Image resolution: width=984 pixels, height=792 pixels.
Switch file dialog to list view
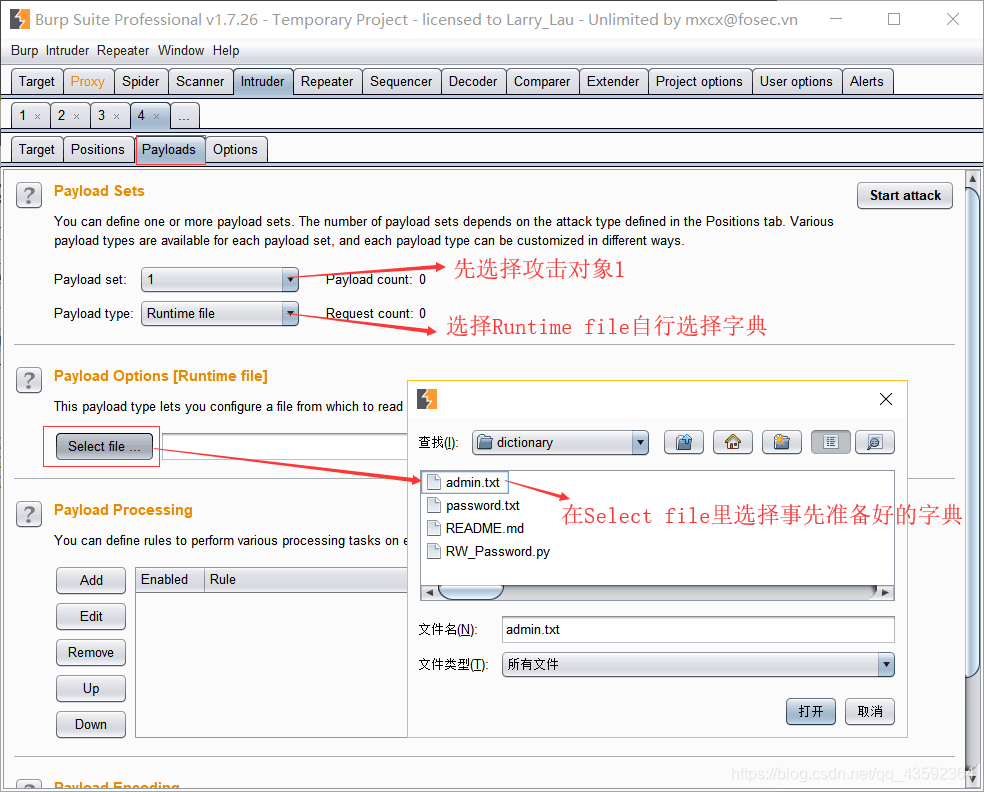click(x=830, y=442)
